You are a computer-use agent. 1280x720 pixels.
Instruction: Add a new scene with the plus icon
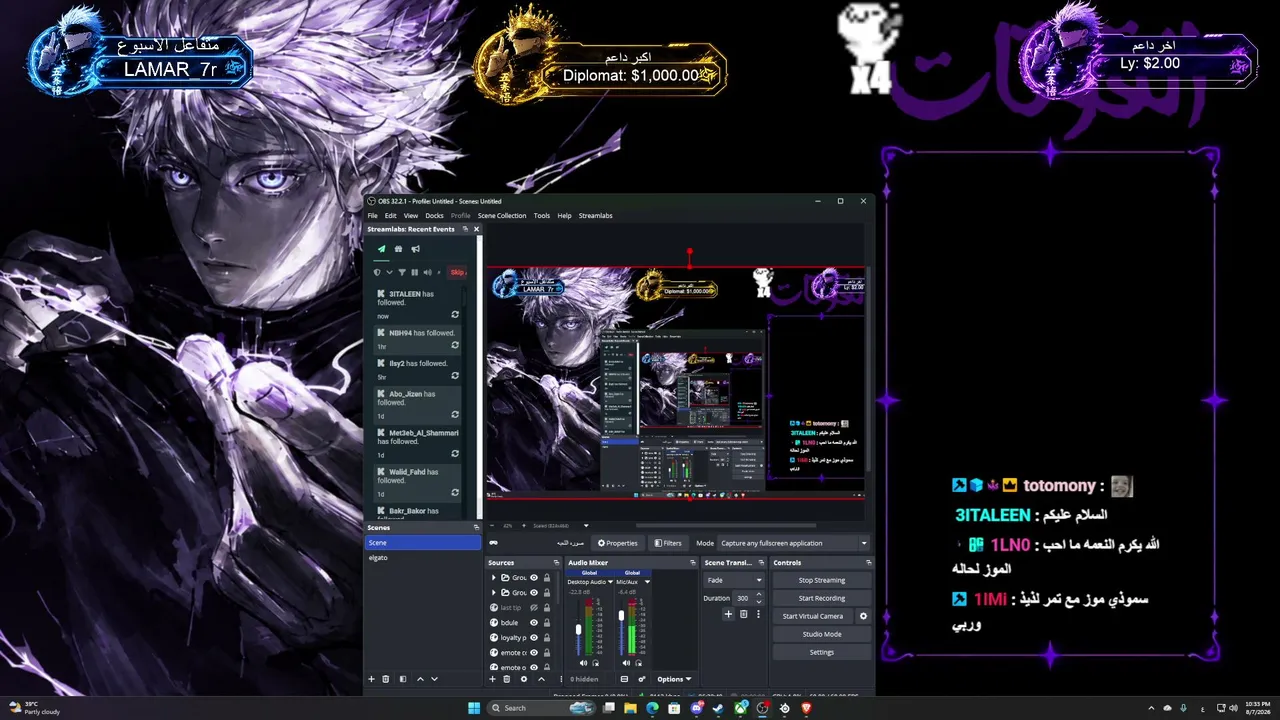pyautogui.click(x=372, y=679)
